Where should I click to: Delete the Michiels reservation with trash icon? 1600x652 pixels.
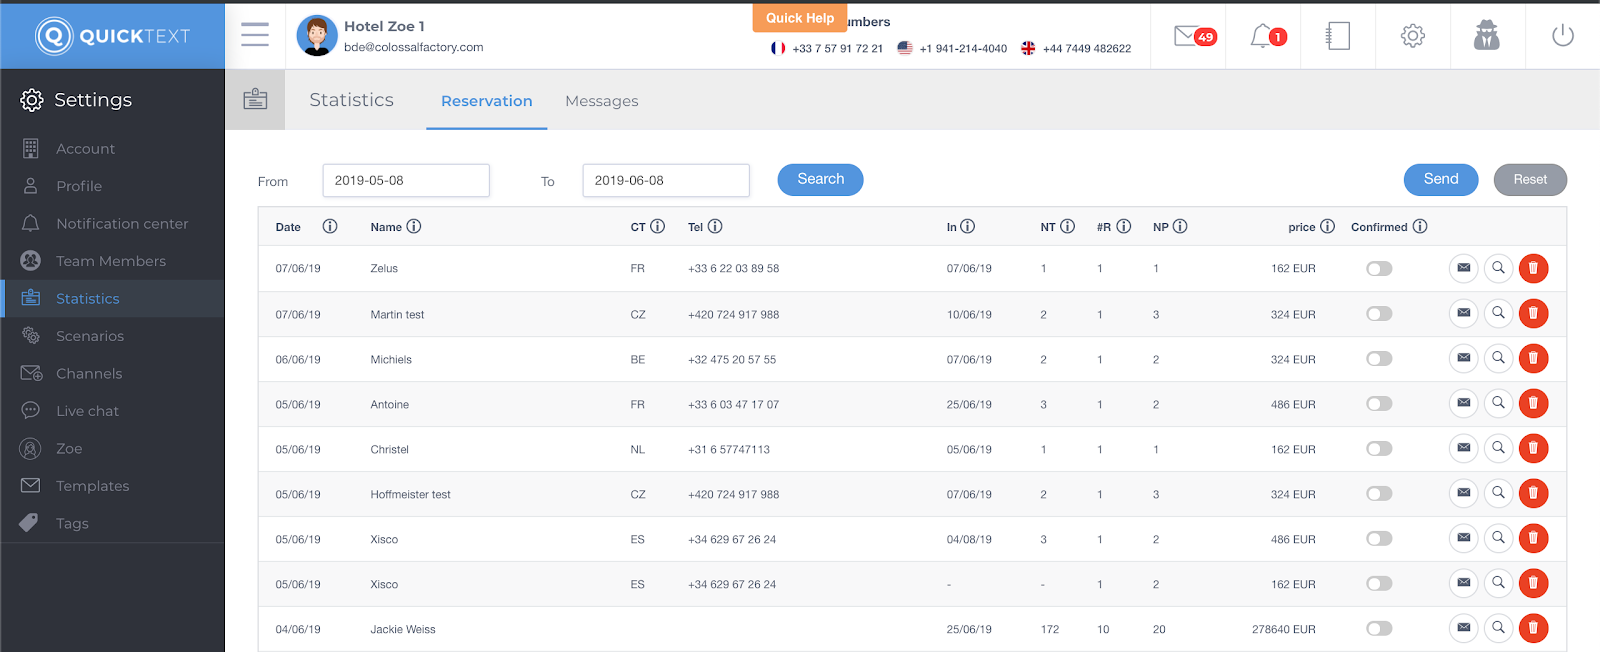pos(1533,358)
